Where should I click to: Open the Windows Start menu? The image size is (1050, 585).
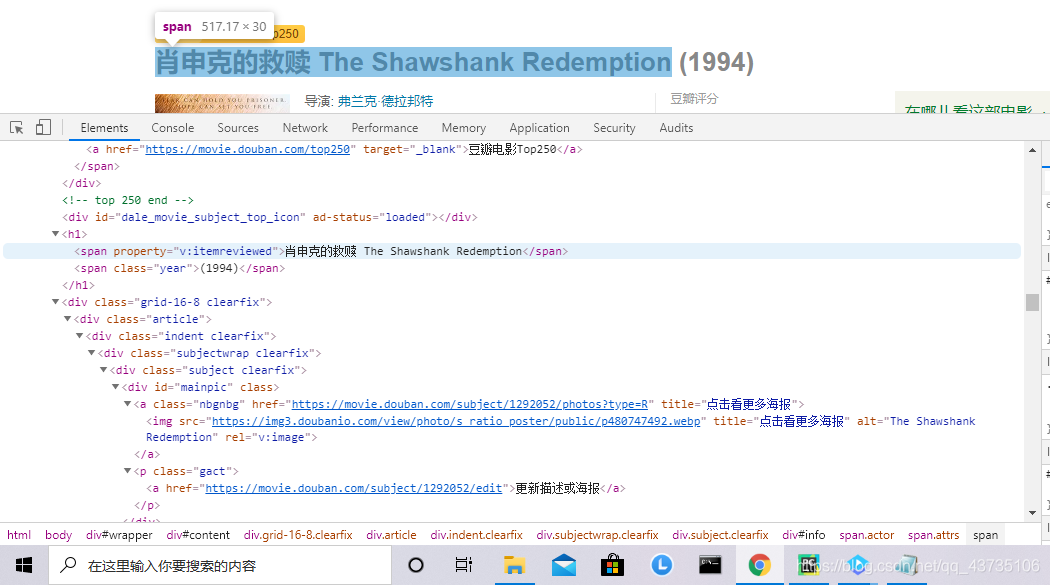tap(24, 566)
